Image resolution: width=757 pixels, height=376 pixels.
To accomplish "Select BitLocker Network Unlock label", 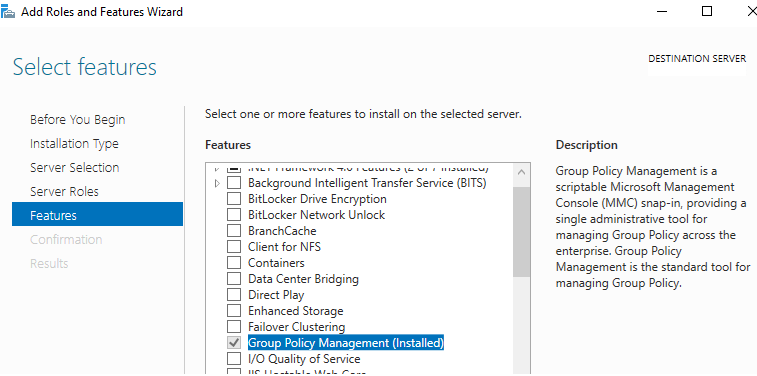I will tap(316, 215).
